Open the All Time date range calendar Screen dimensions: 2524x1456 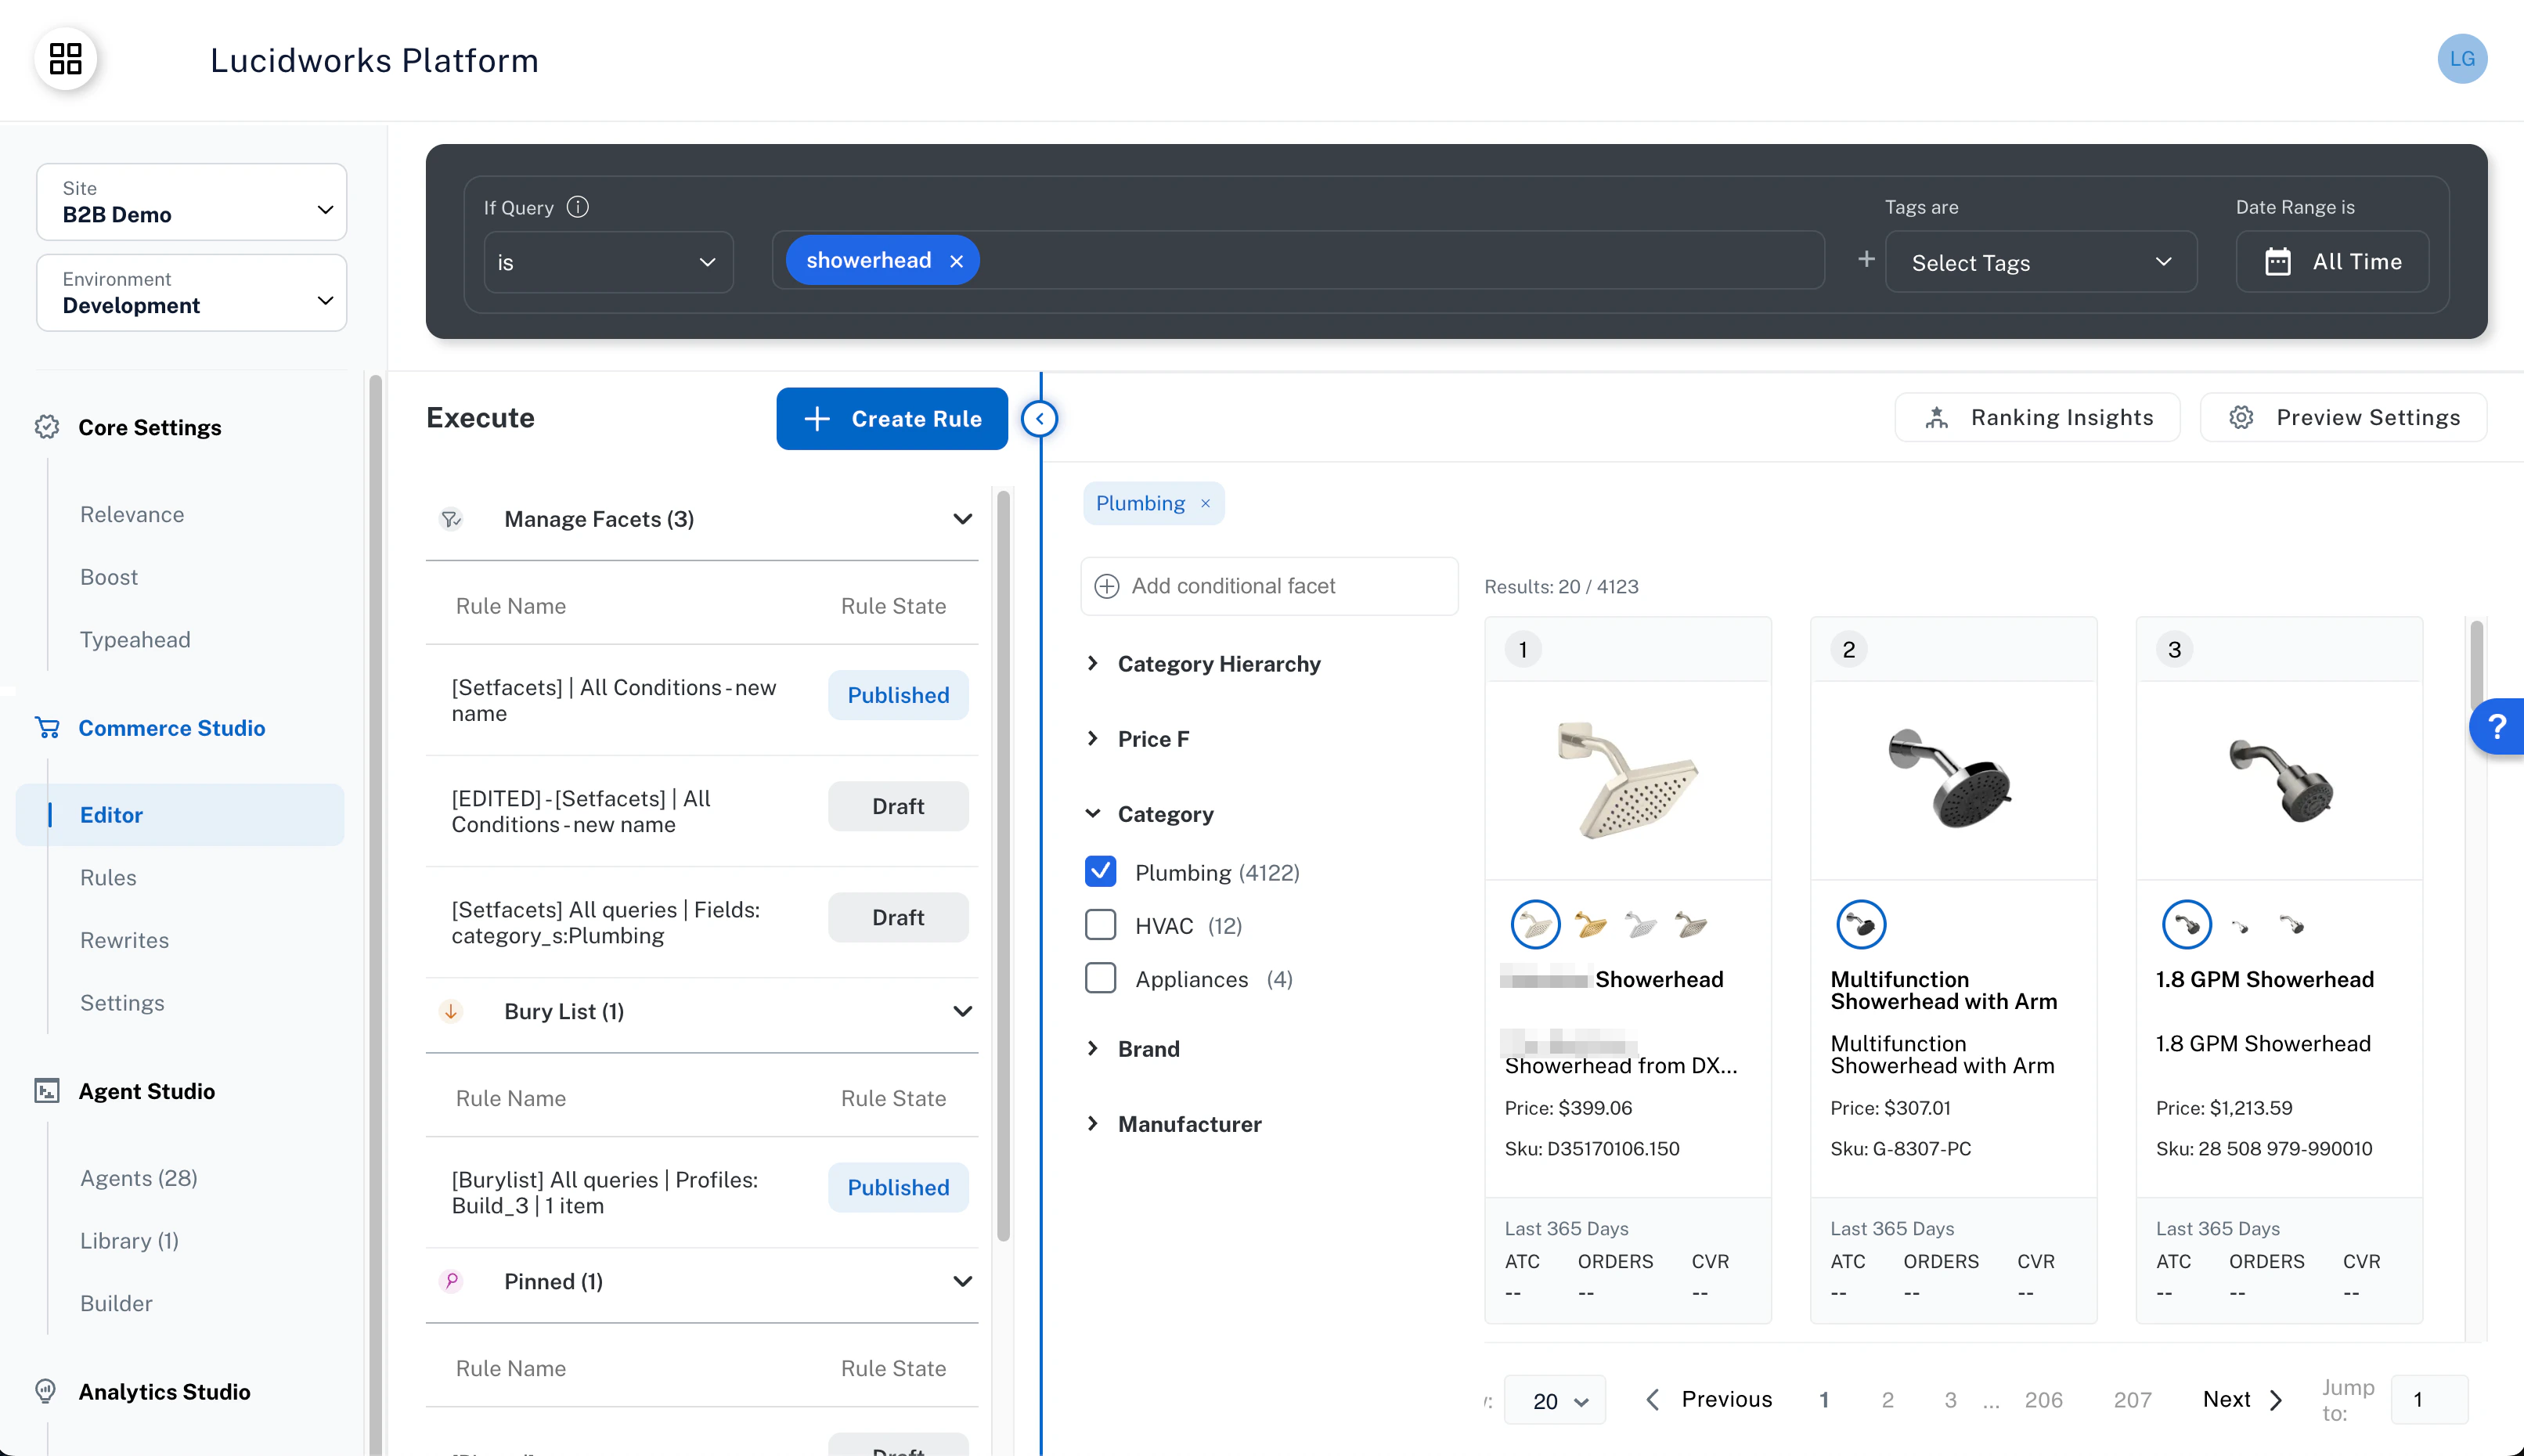coord(2332,262)
